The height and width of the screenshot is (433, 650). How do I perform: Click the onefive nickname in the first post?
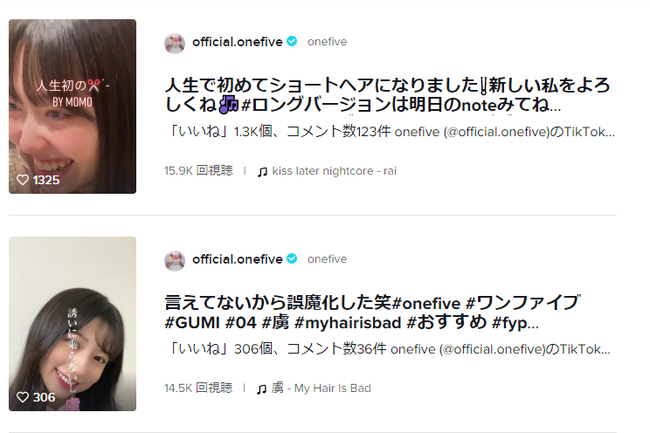pos(327,42)
